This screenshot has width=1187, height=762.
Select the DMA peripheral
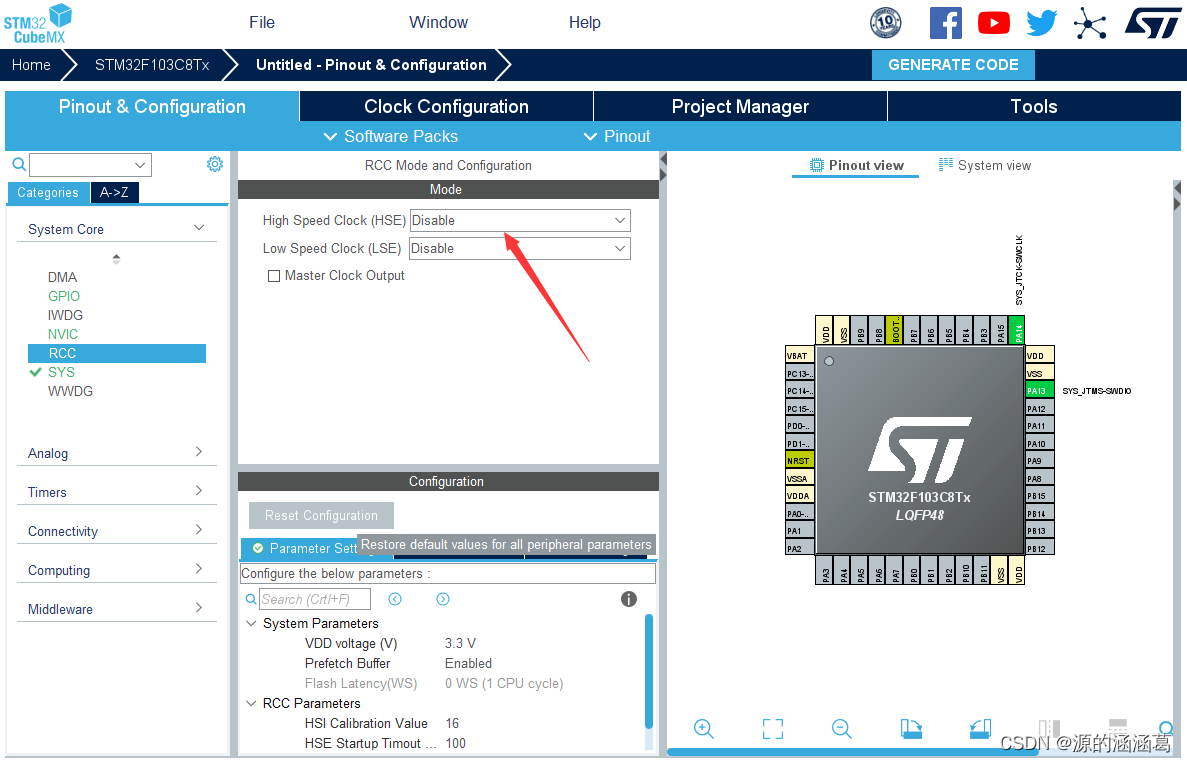pos(62,277)
